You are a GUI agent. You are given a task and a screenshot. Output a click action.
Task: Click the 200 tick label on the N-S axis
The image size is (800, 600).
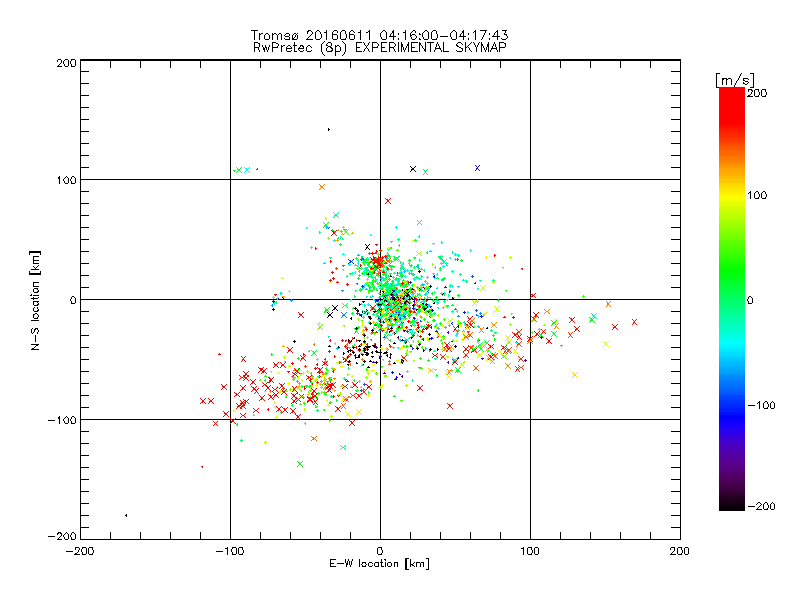(66, 63)
